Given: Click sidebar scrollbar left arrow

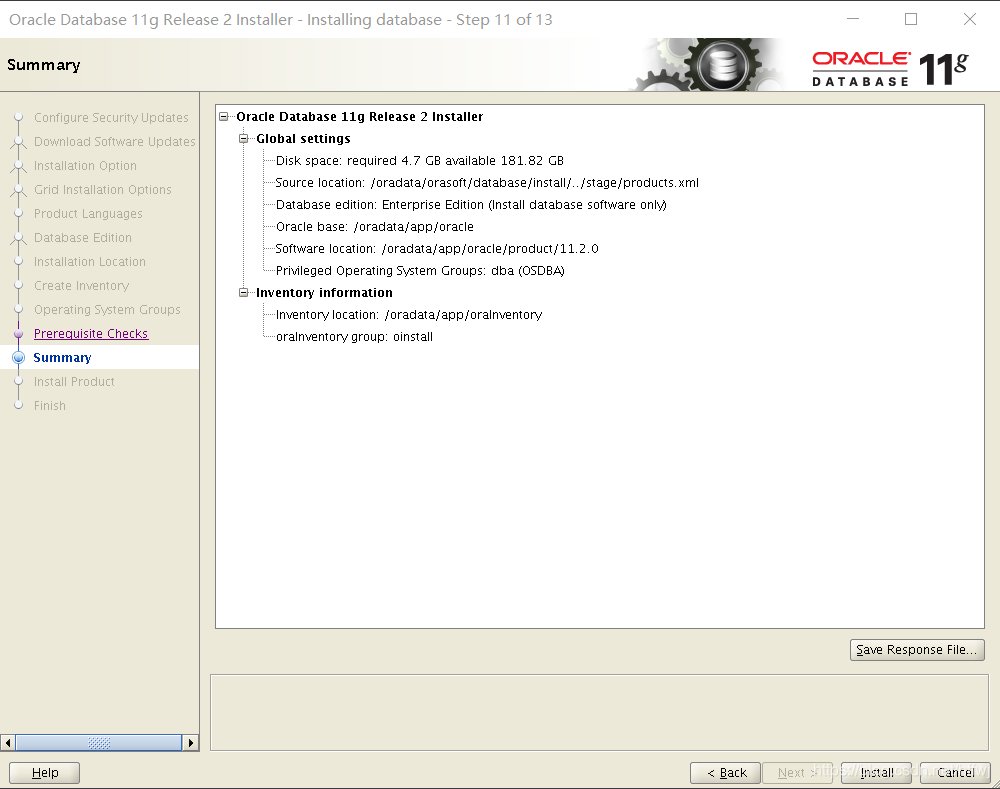Looking at the screenshot, I should (8, 742).
